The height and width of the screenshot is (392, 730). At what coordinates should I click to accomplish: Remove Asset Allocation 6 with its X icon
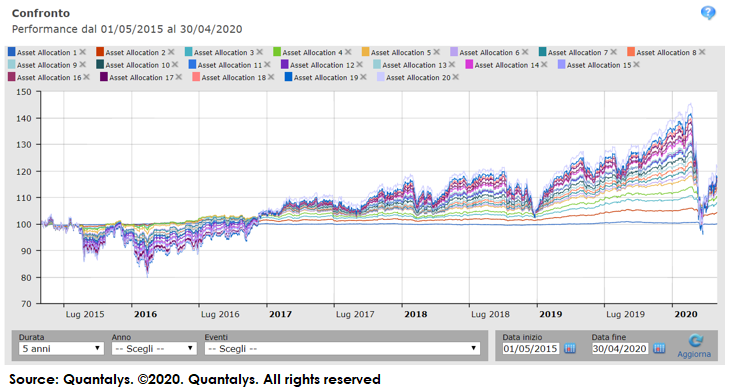525,52
